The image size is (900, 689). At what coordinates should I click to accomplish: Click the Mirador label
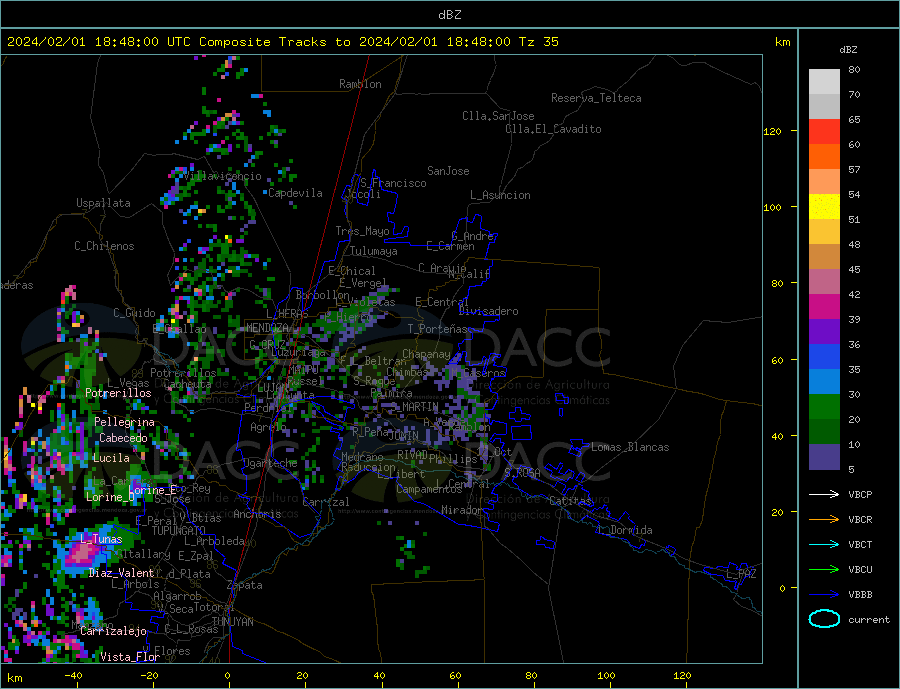click(462, 510)
